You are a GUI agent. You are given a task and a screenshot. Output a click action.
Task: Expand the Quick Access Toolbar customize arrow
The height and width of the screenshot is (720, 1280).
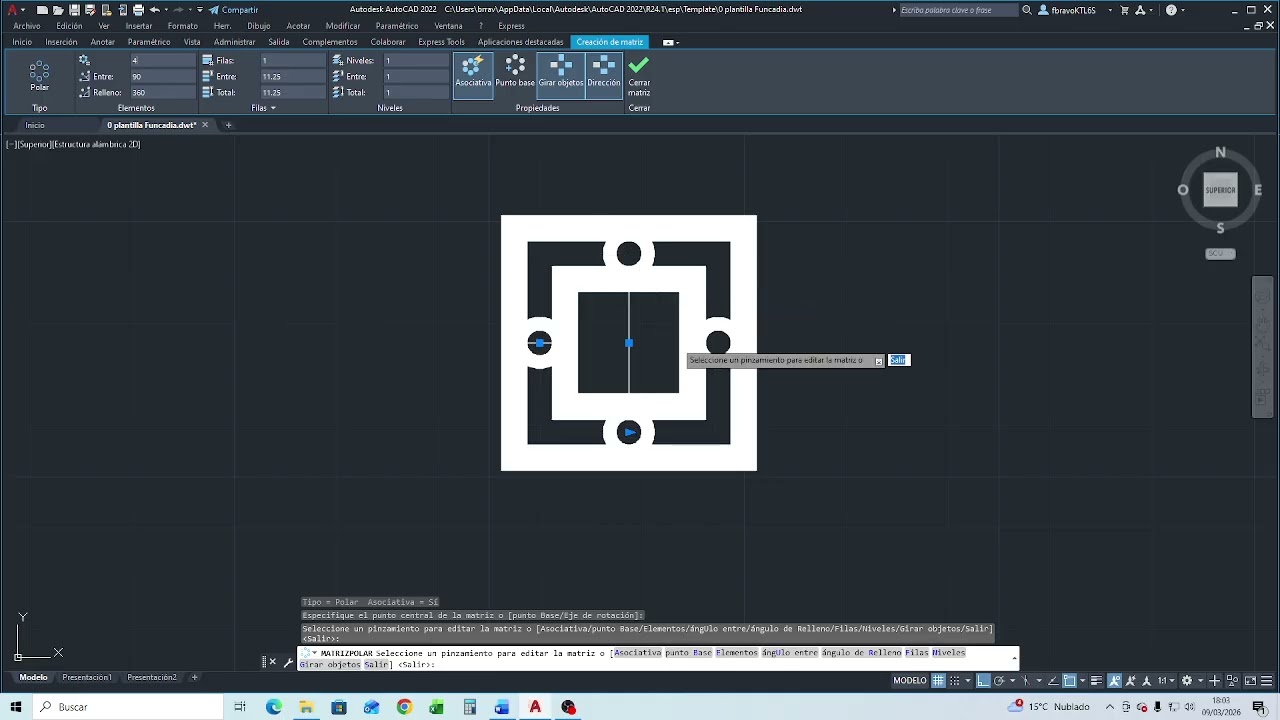pyautogui.click(x=200, y=10)
